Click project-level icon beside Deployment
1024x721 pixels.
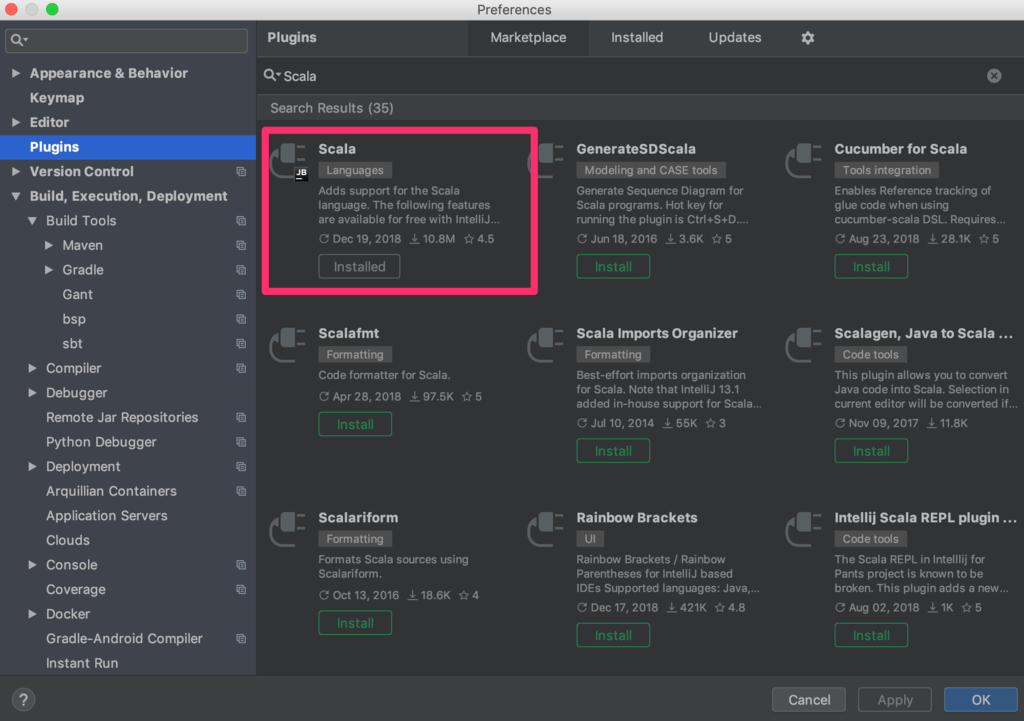point(241,467)
